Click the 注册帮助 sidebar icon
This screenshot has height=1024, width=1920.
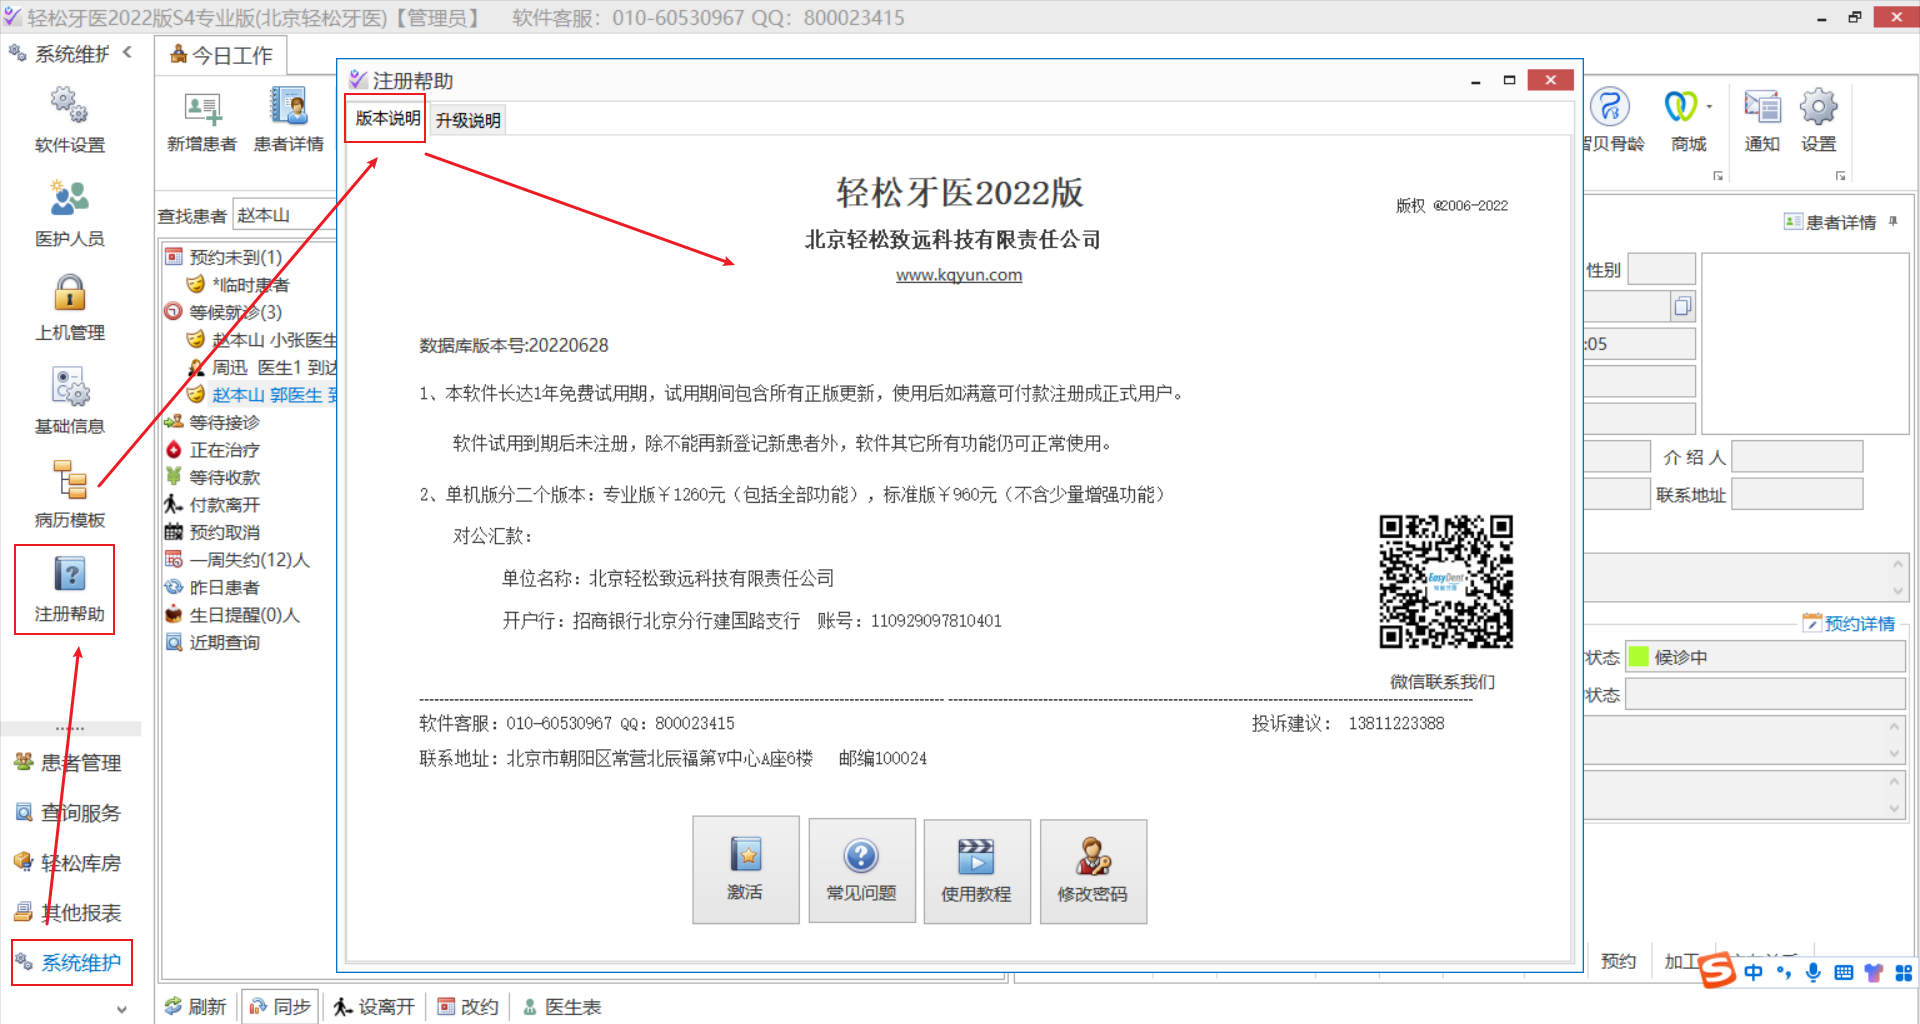coord(69,590)
